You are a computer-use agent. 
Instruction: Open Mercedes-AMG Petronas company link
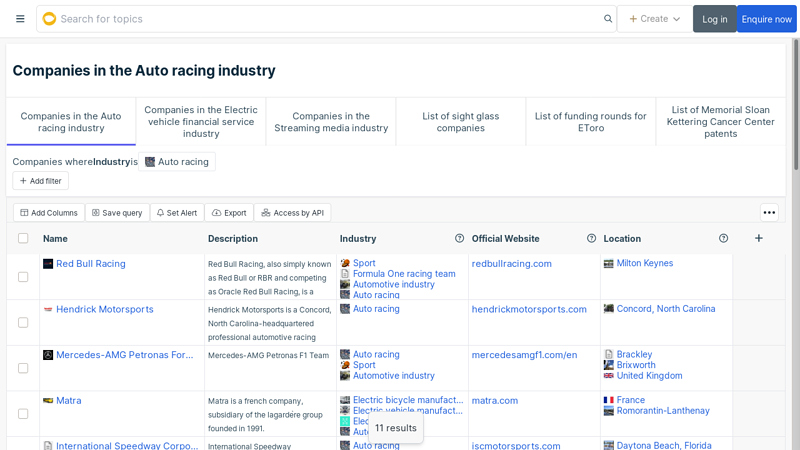click(124, 355)
